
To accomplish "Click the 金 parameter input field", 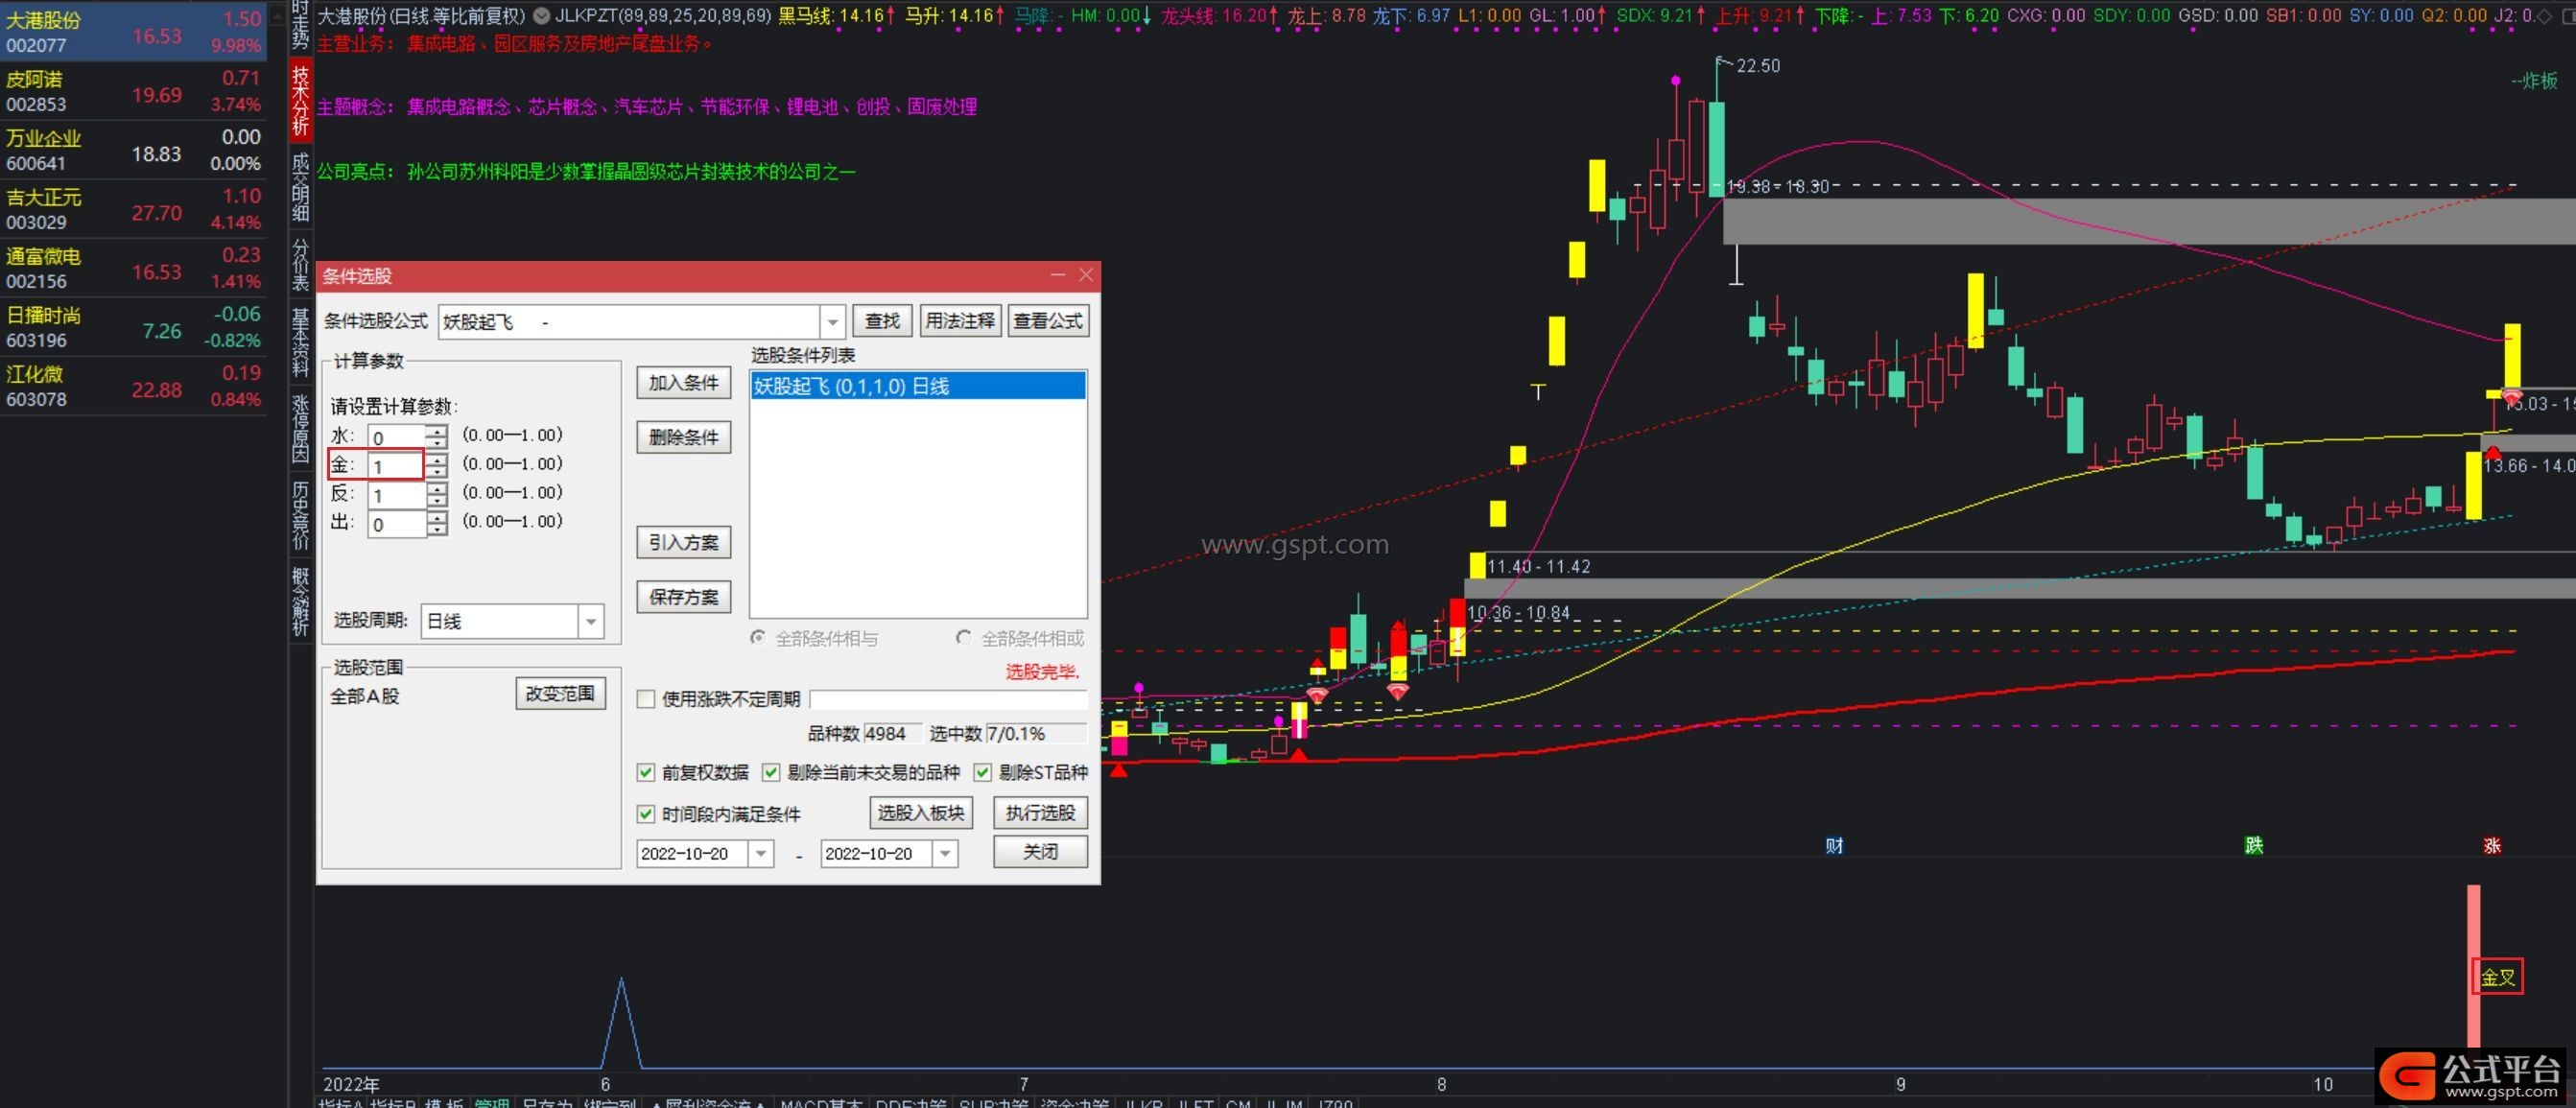I will tap(397, 465).
